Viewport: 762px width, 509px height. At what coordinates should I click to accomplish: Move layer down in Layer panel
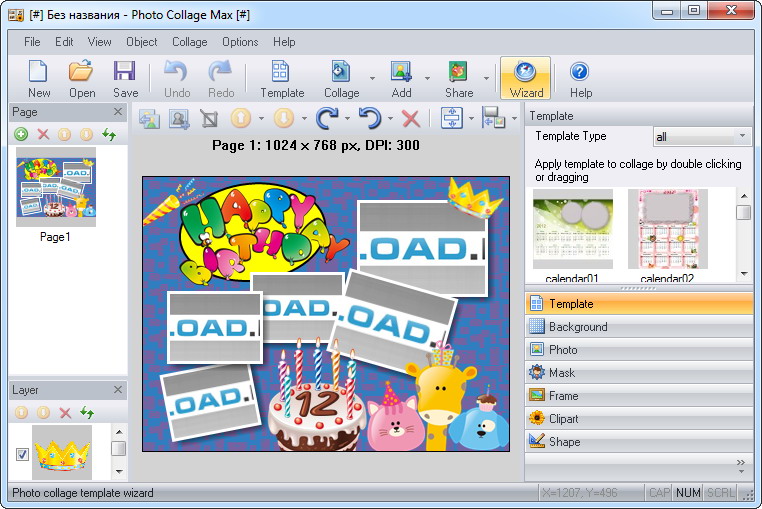pos(43,413)
